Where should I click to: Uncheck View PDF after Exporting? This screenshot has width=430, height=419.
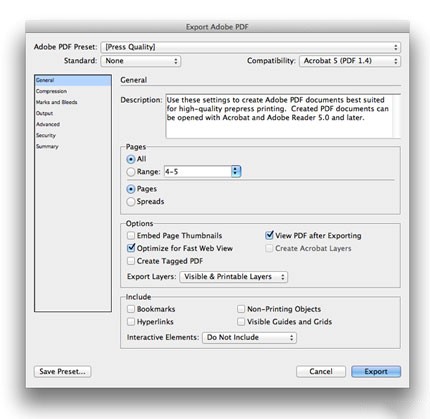(269, 235)
